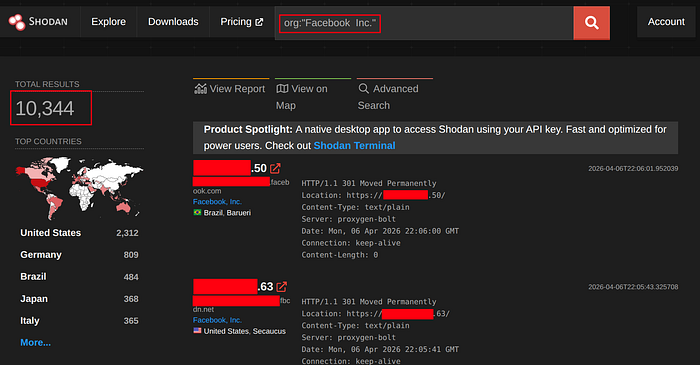
Task: Open result IP address ending .63
Action: pos(233,286)
